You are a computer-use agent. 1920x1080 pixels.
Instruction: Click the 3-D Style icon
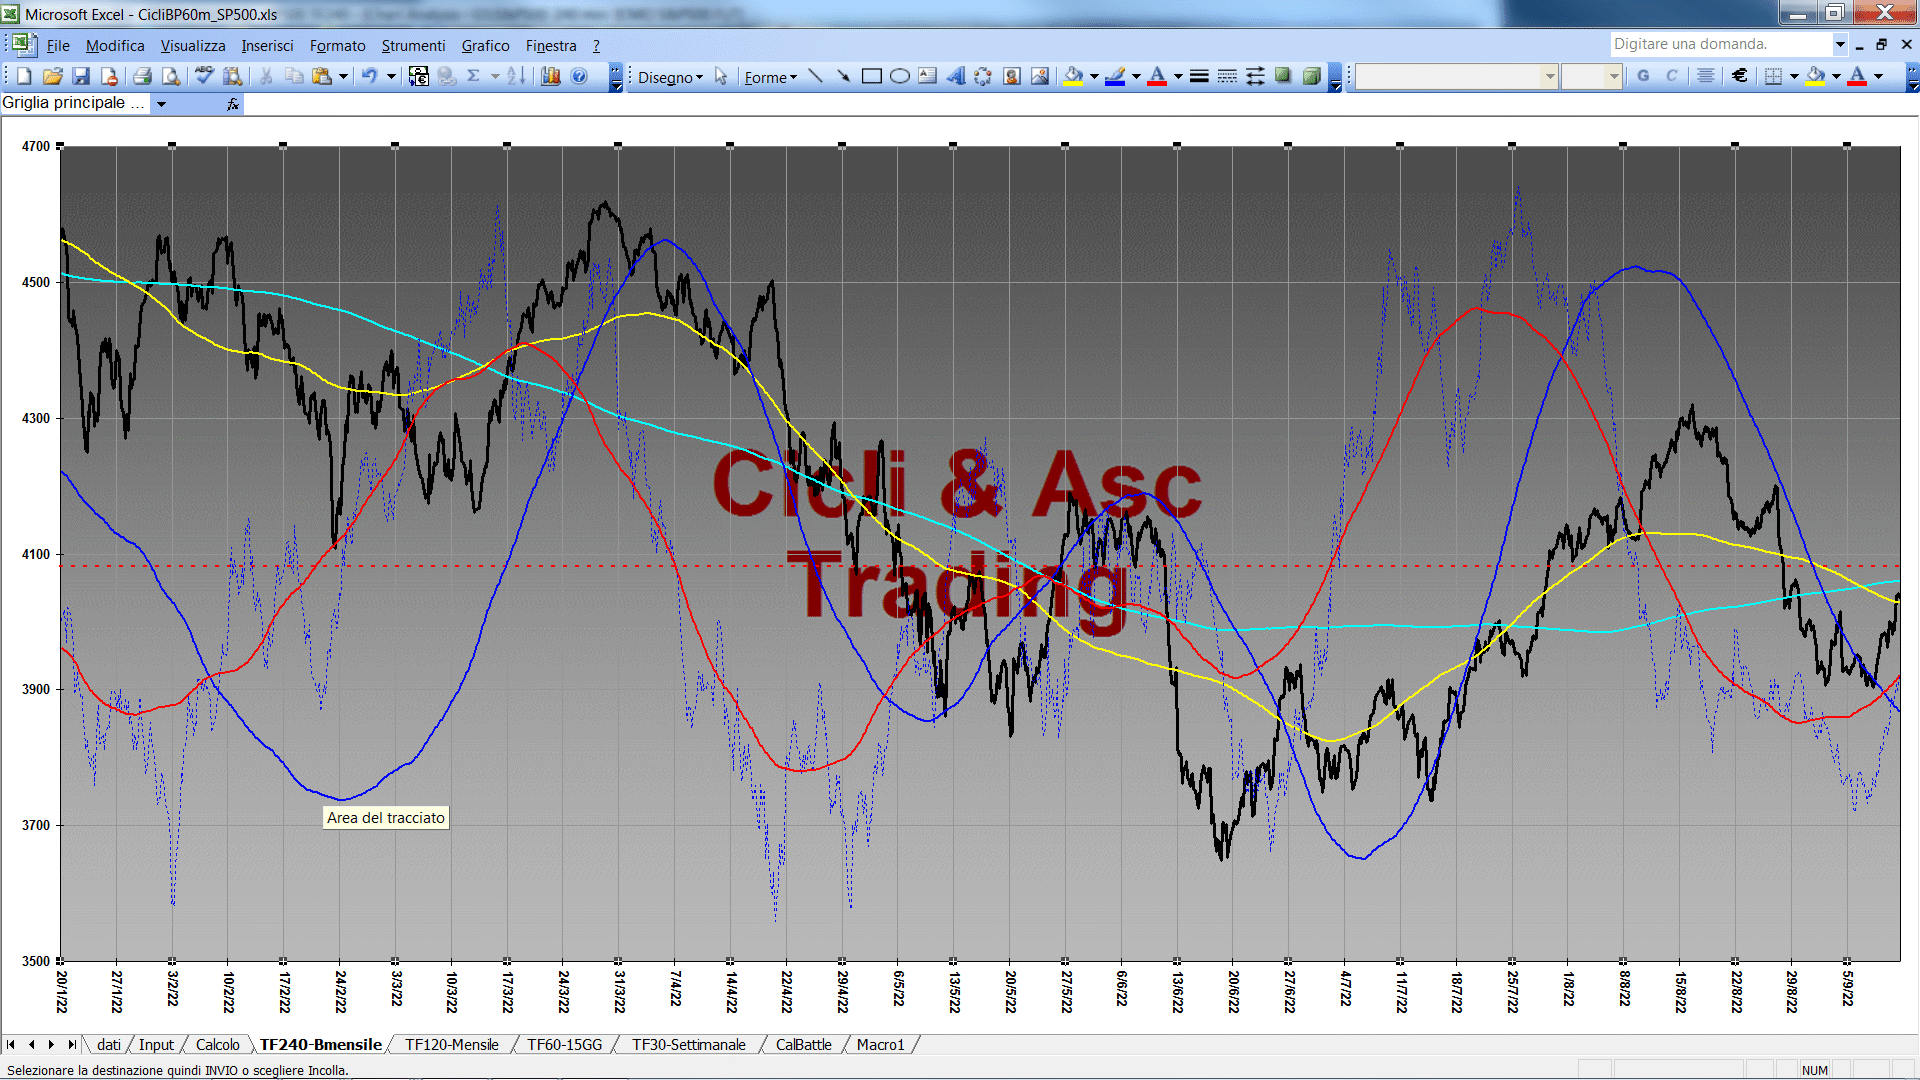(x=1311, y=76)
